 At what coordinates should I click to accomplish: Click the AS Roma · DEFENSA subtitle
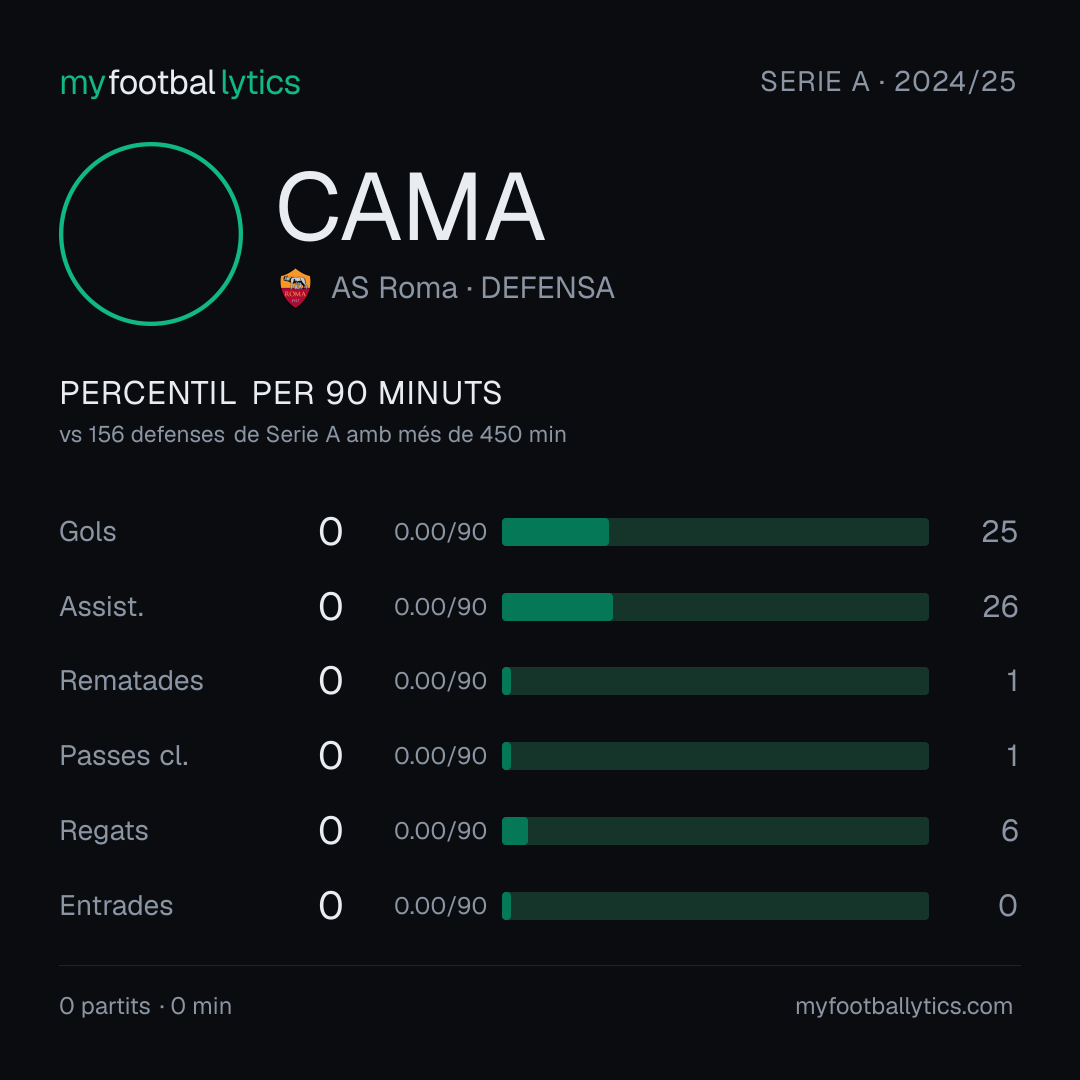pos(472,288)
